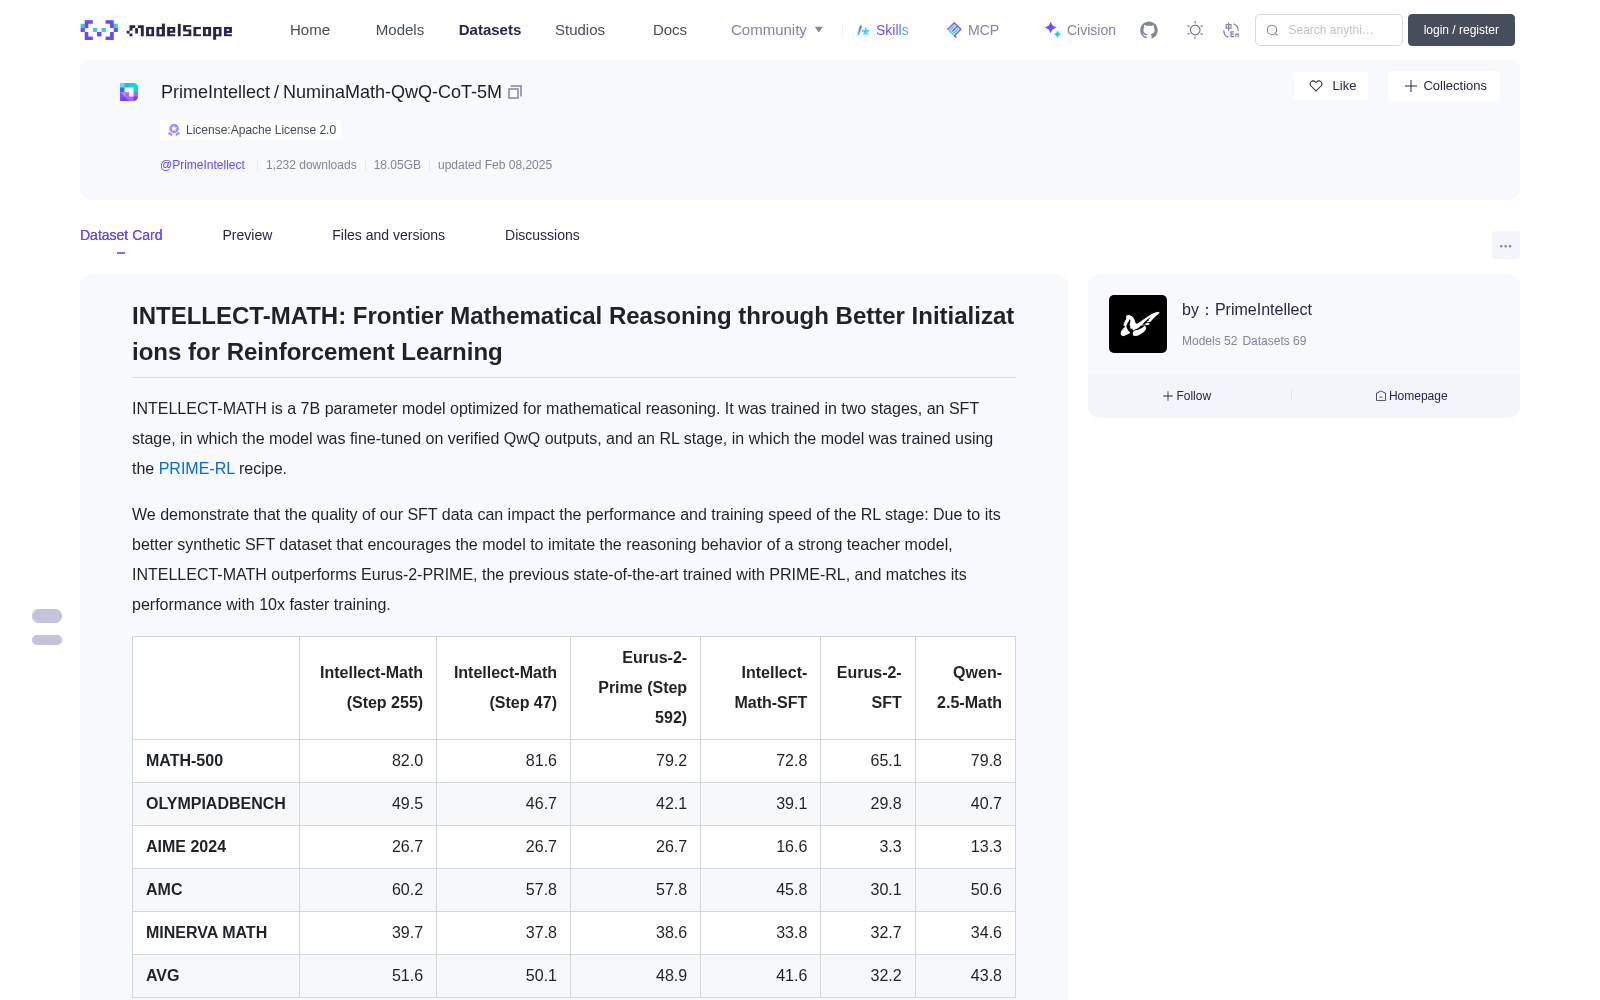Image resolution: width=1600 pixels, height=1000 pixels.
Task: Click the PrimeIntellect organization logo thumbnail
Action: coord(1138,324)
